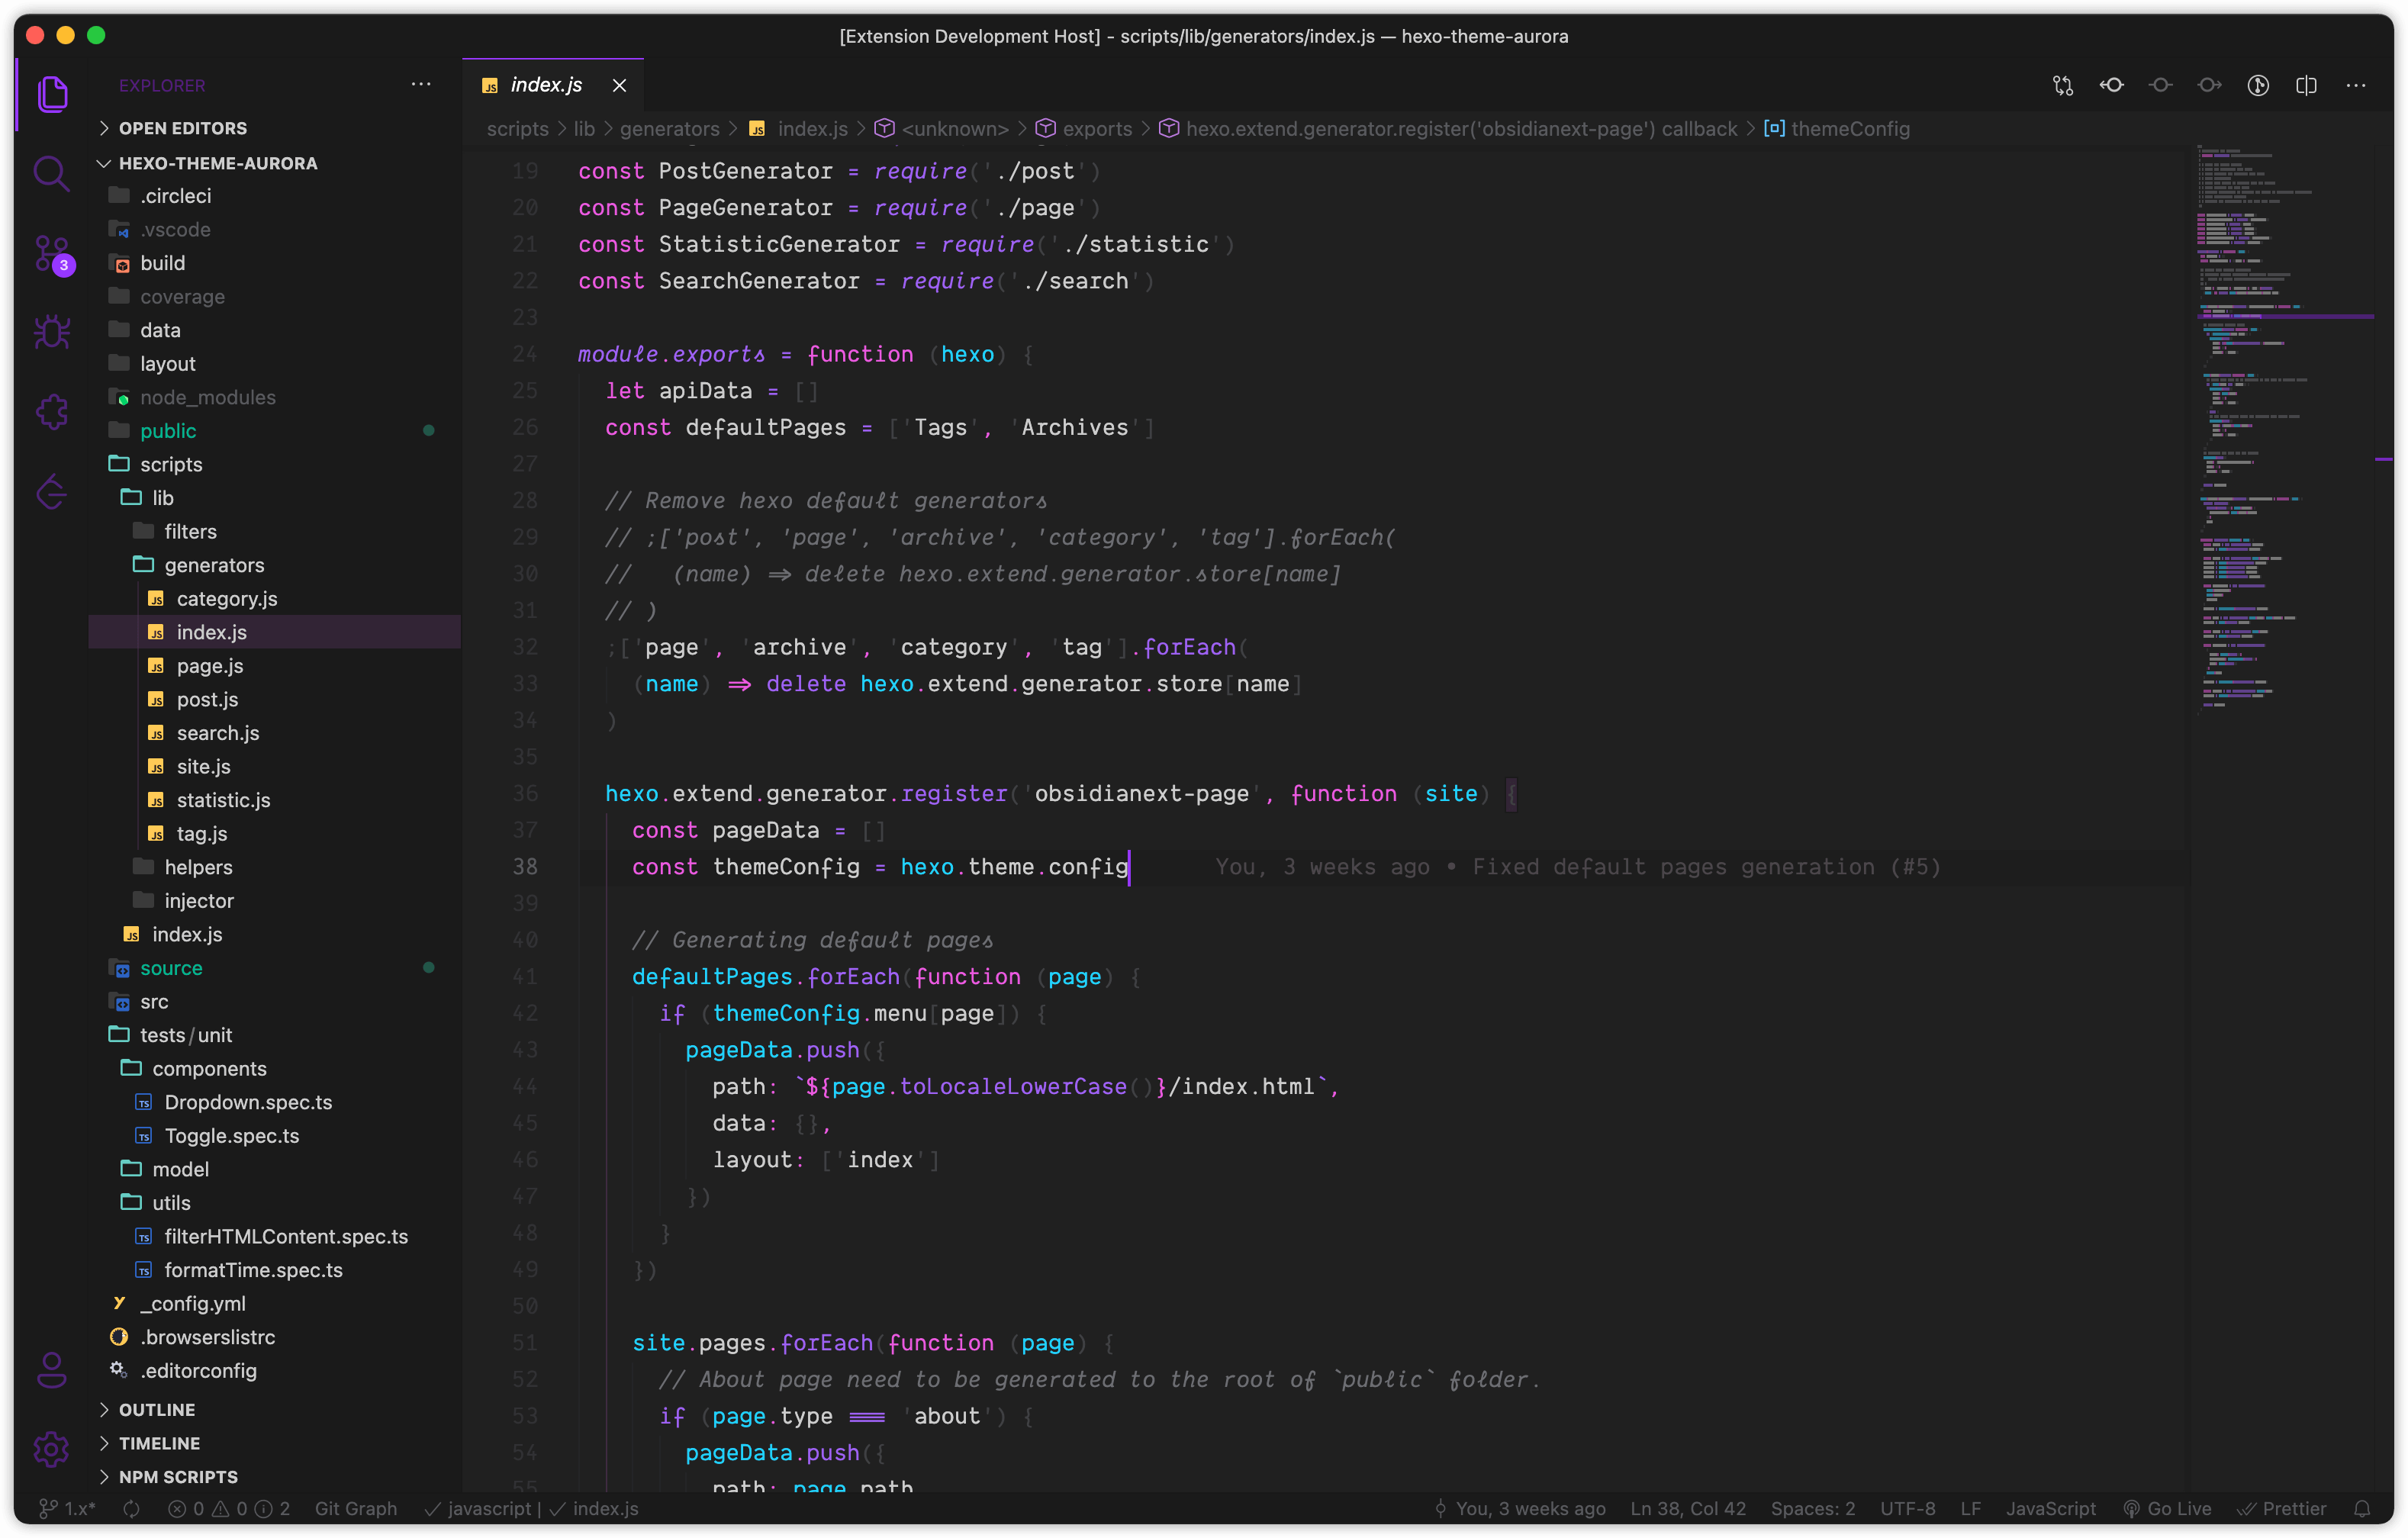Open the notifications bell in status bar

[x=2362, y=1508]
